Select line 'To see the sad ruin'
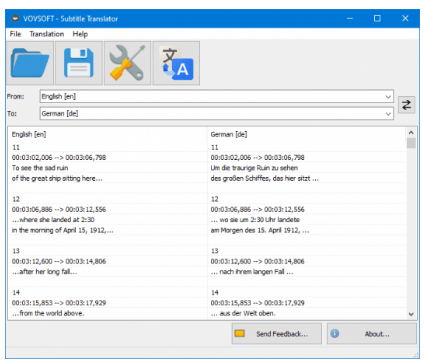 point(40,168)
